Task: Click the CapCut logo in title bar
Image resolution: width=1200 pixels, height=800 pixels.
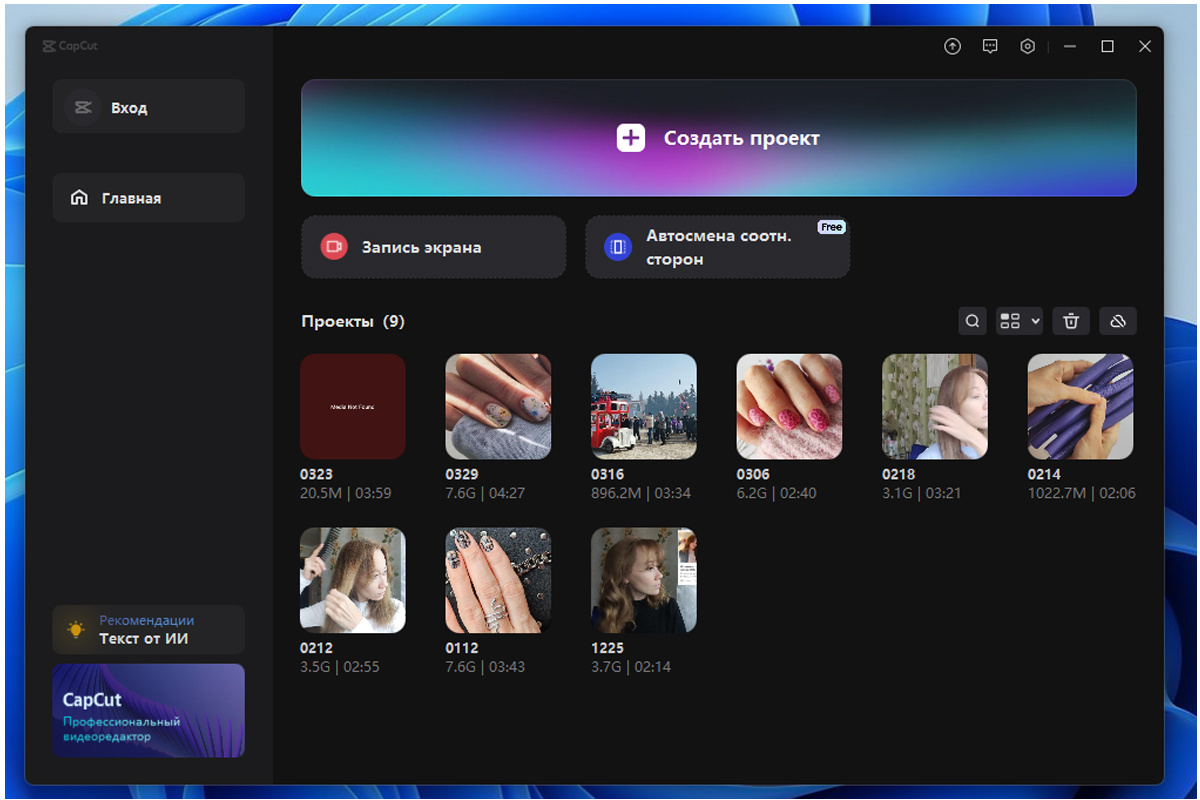Action: pos(70,46)
